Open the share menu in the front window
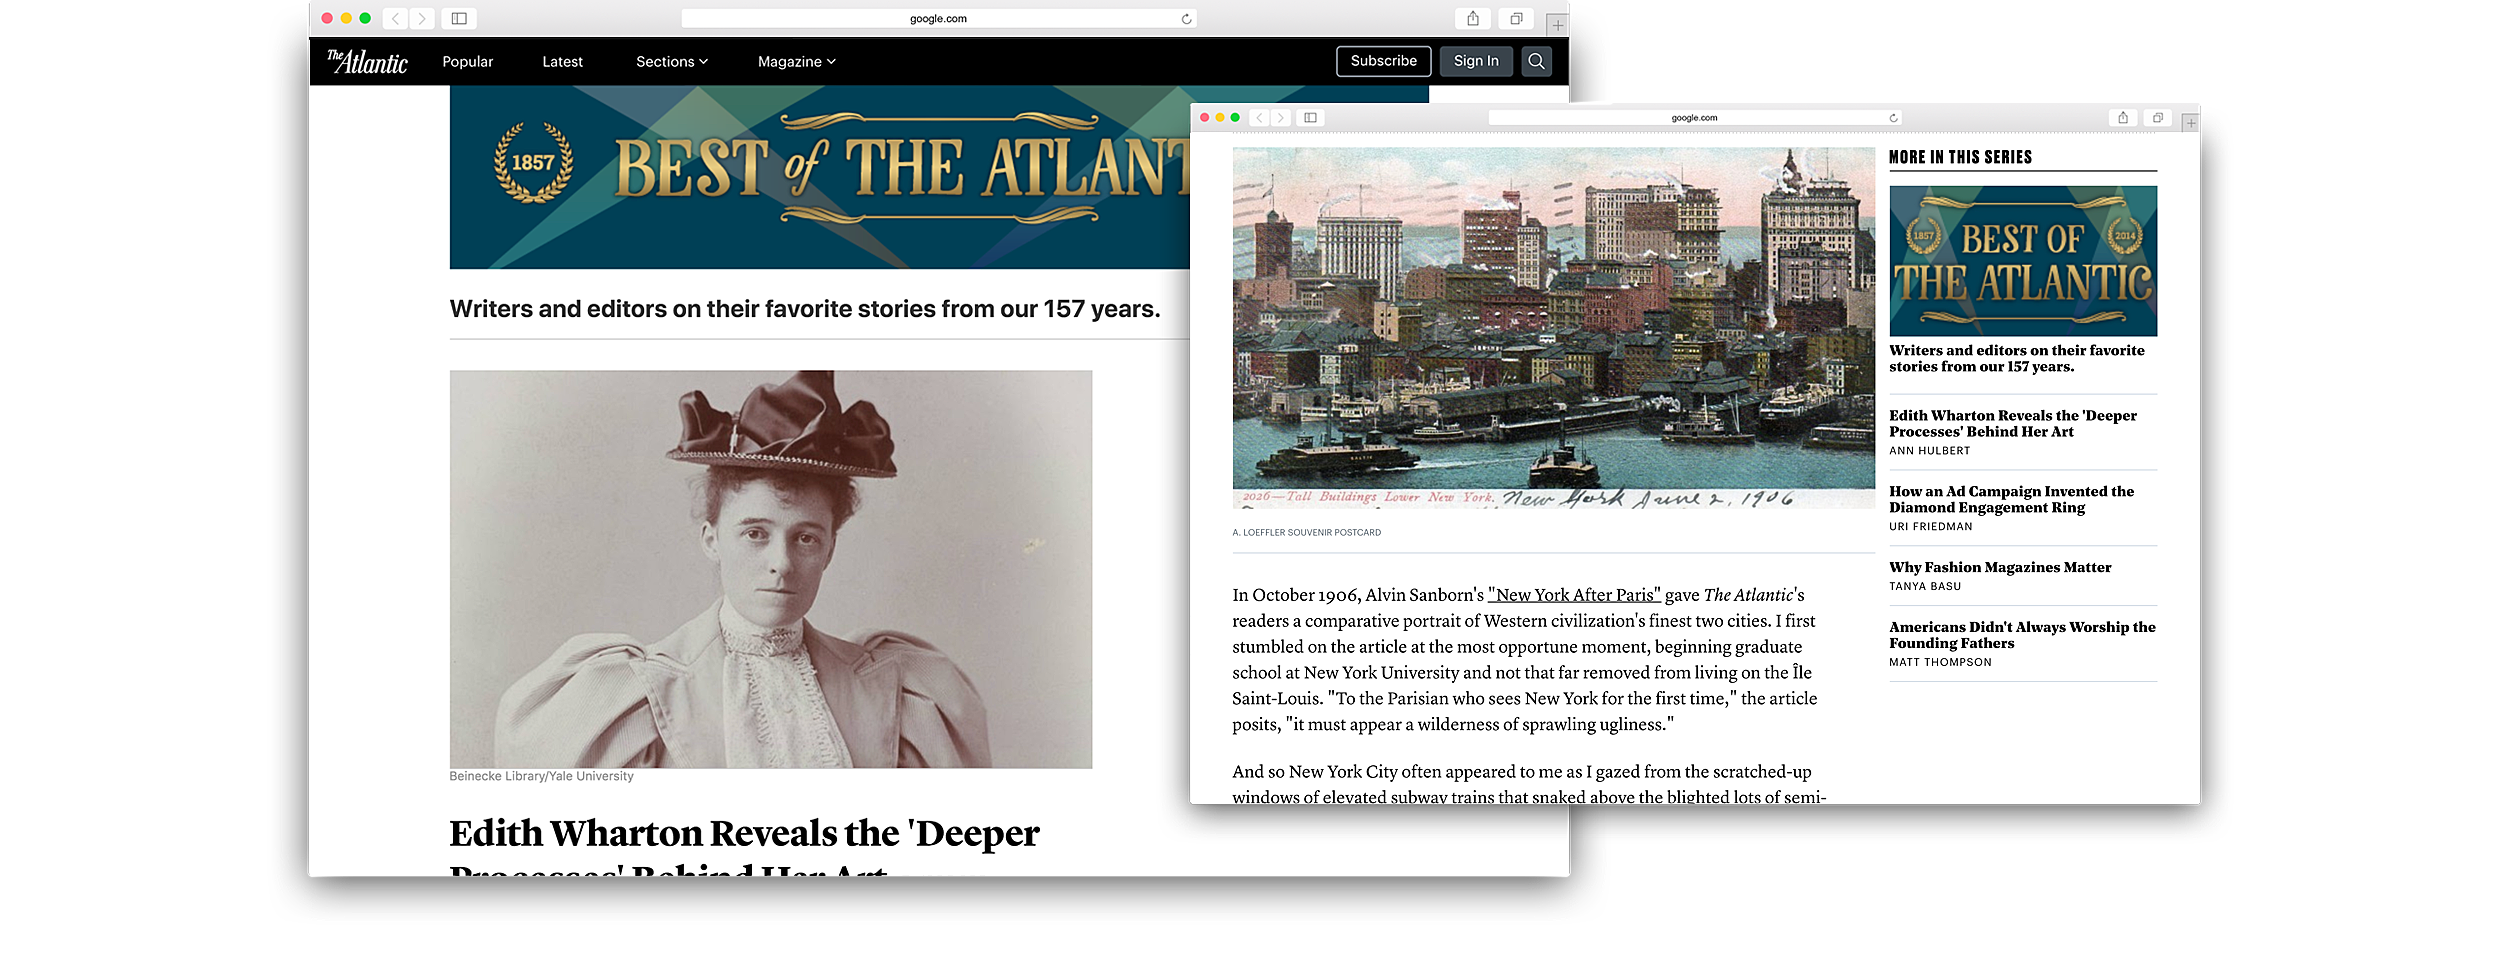2500x953 pixels. [x=2123, y=117]
